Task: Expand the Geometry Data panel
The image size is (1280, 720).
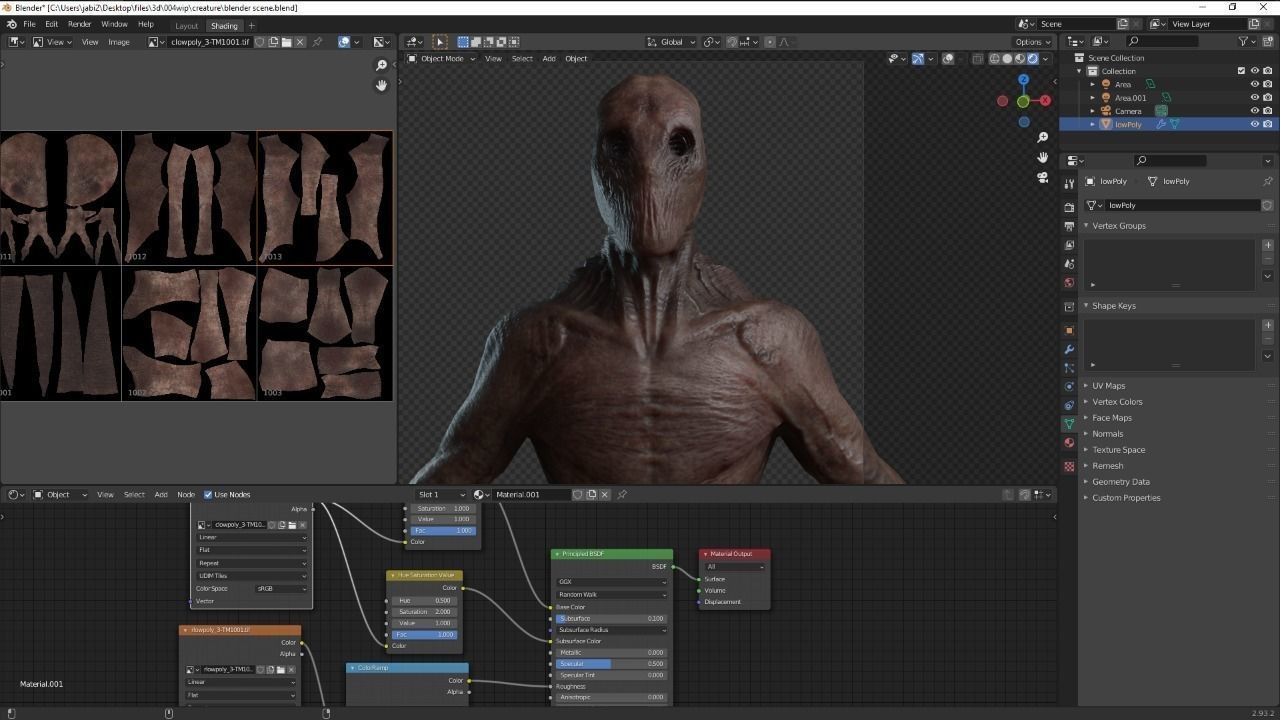Action: point(1120,481)
